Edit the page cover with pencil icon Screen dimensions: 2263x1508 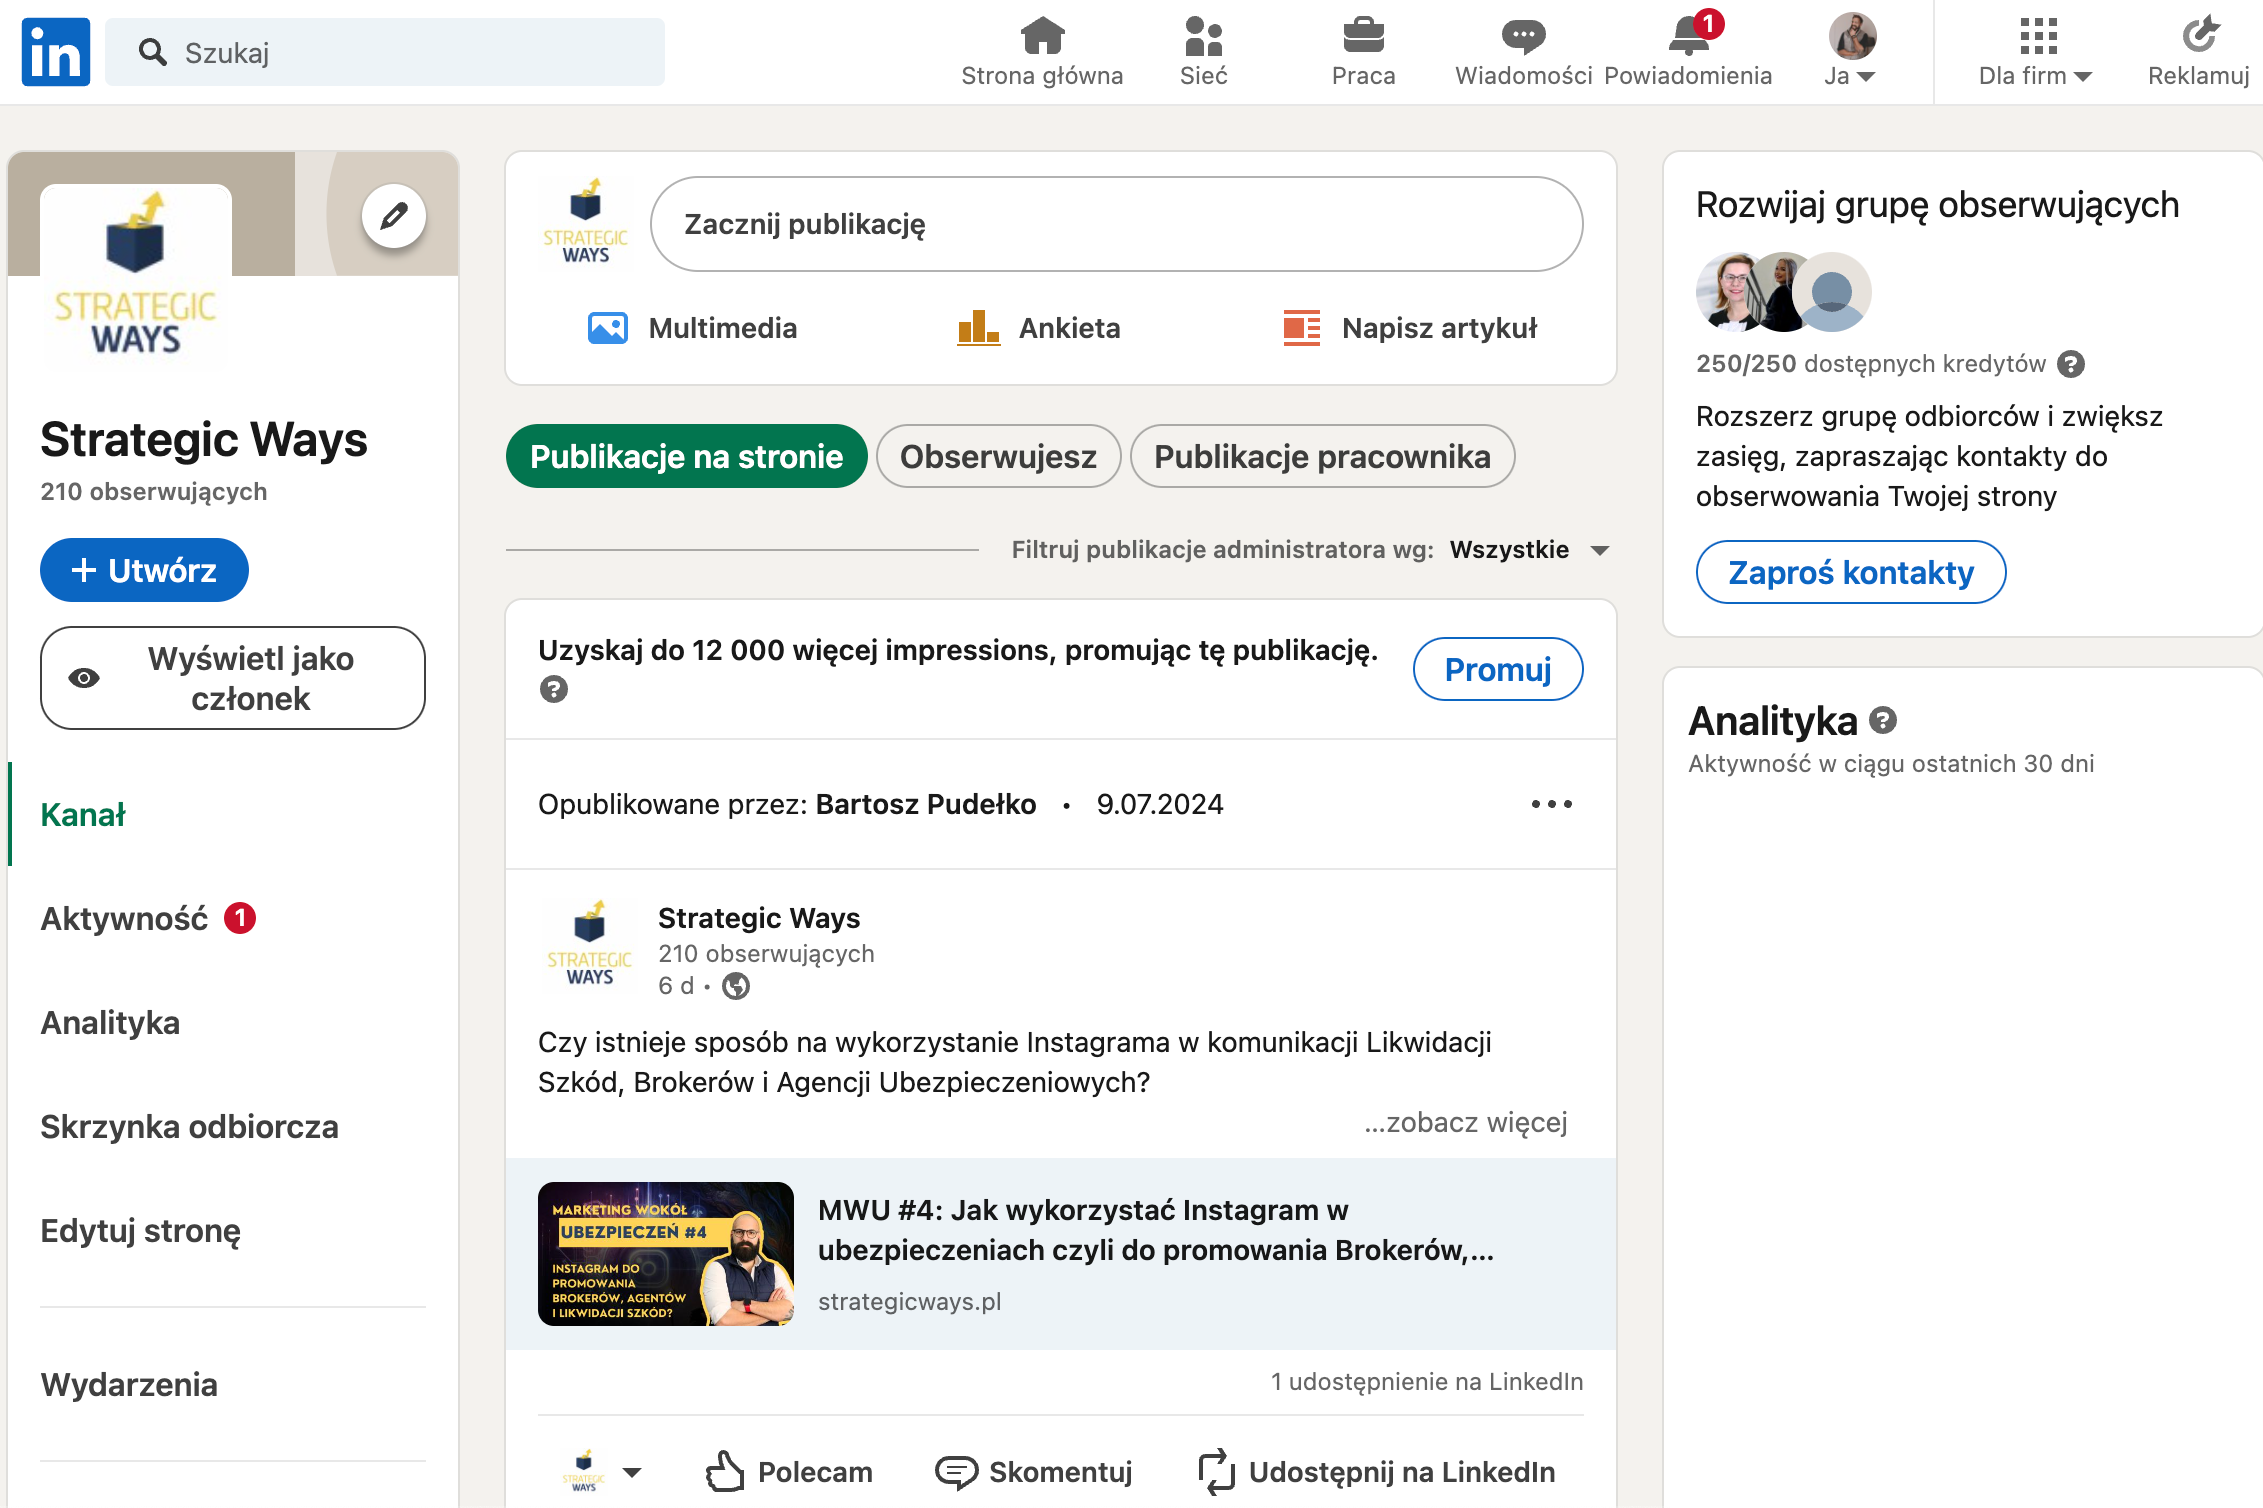[394, 215]
